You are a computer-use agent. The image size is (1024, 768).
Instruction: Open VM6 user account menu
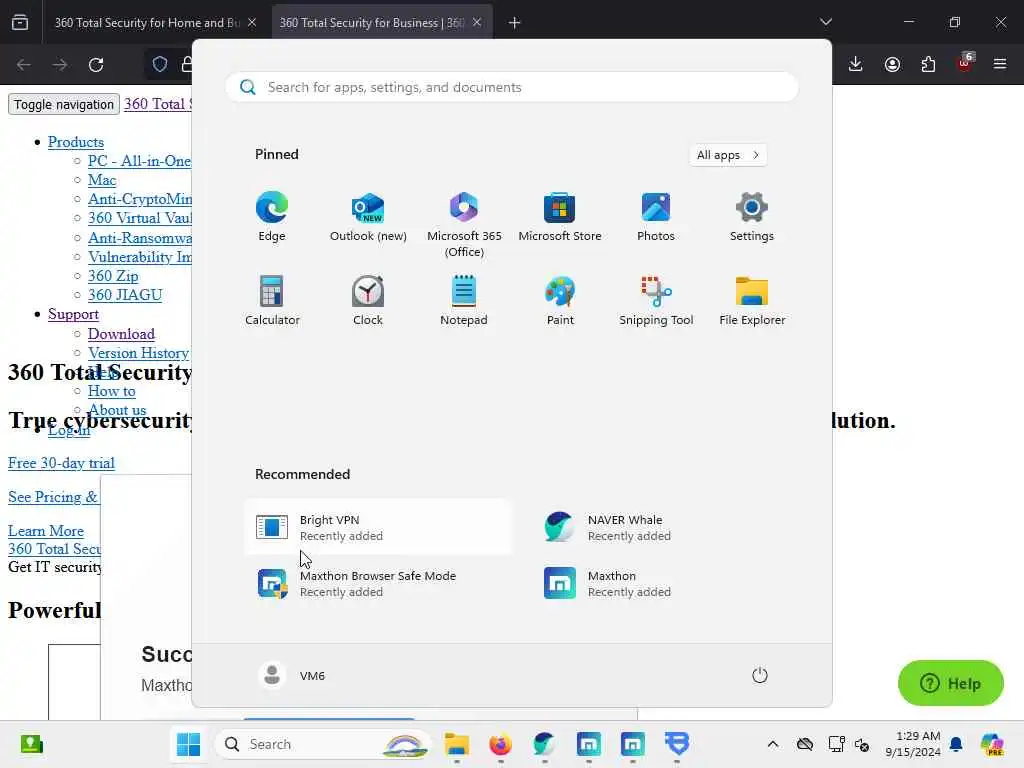coord(292,675)
